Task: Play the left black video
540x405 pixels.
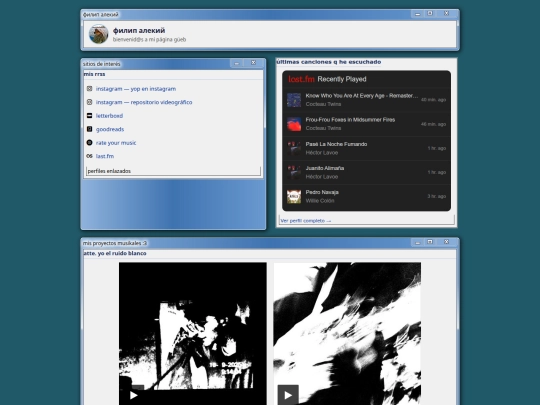Action: tap(134, 395)
